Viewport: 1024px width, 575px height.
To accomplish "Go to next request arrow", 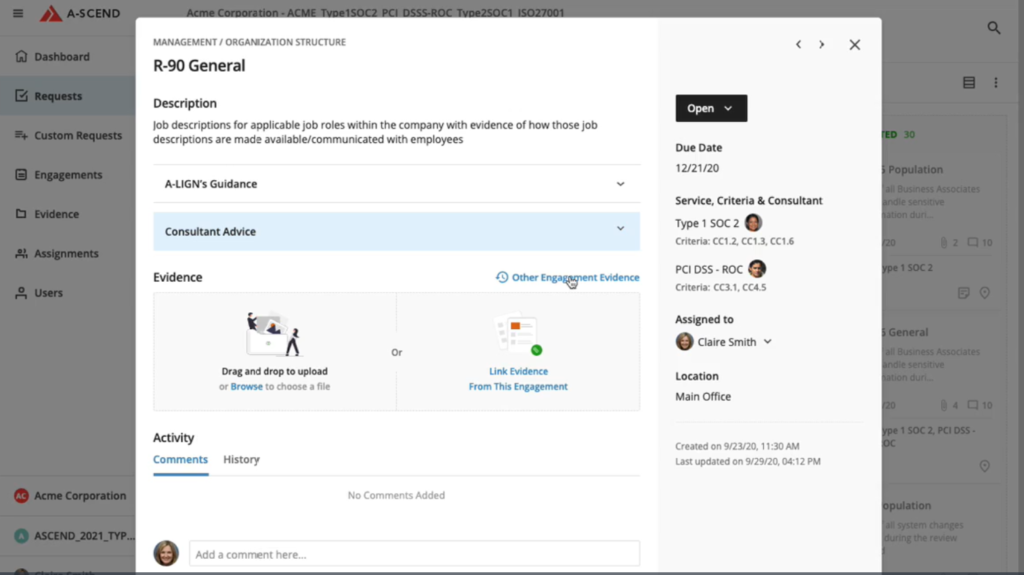I will (x=822, y=44).
